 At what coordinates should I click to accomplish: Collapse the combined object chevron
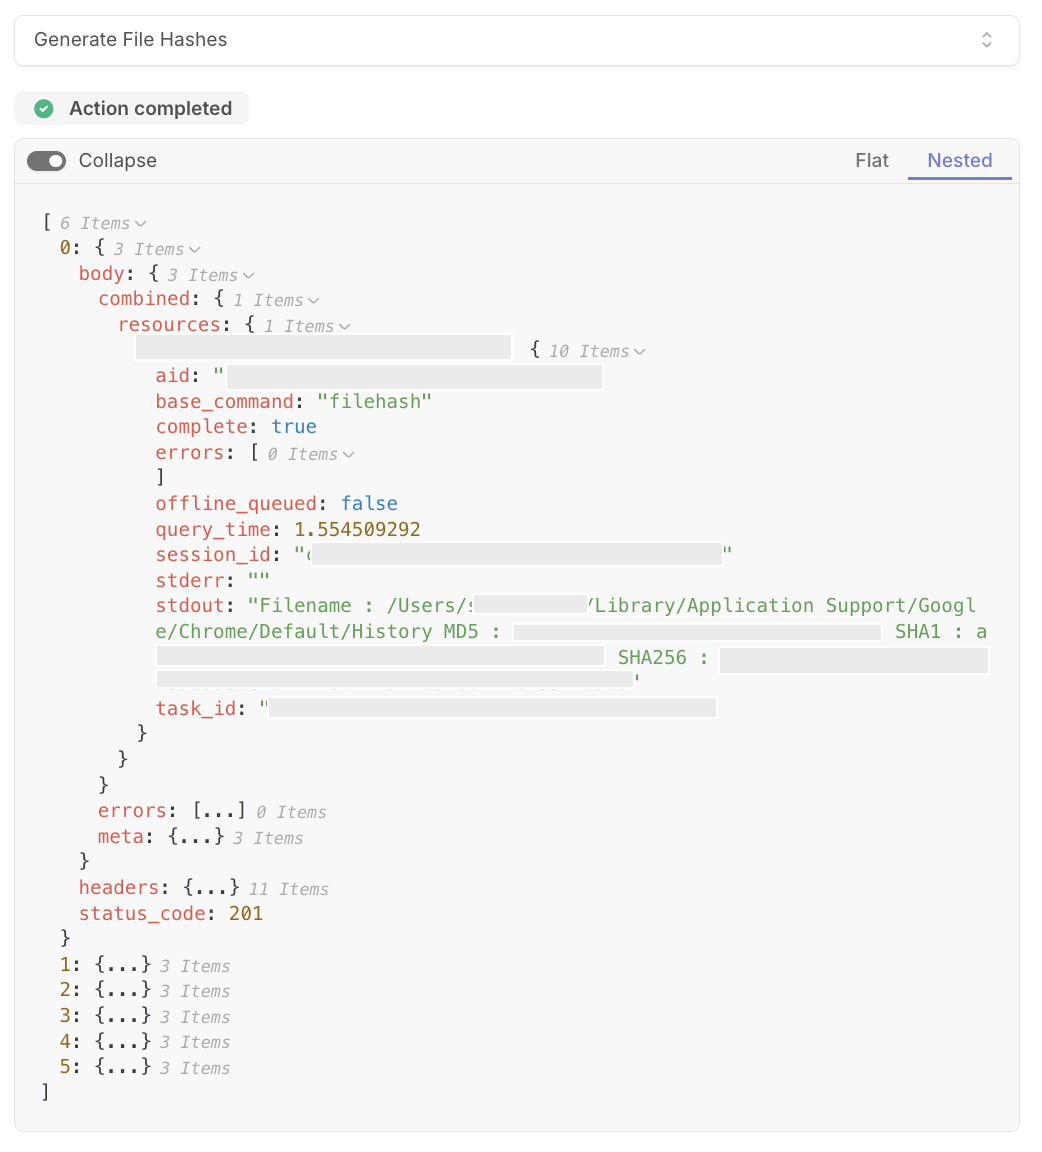point(314,300)
